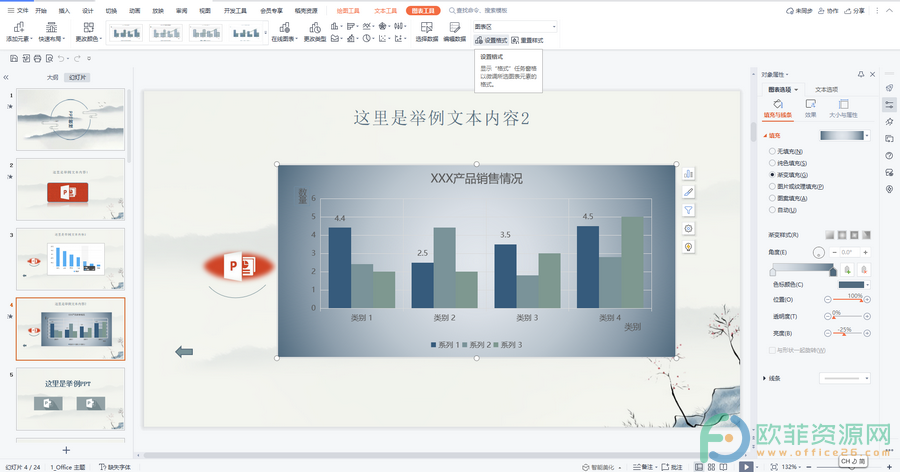
Task: Collapse the 填充 fill section
Action: pos(765,136)
